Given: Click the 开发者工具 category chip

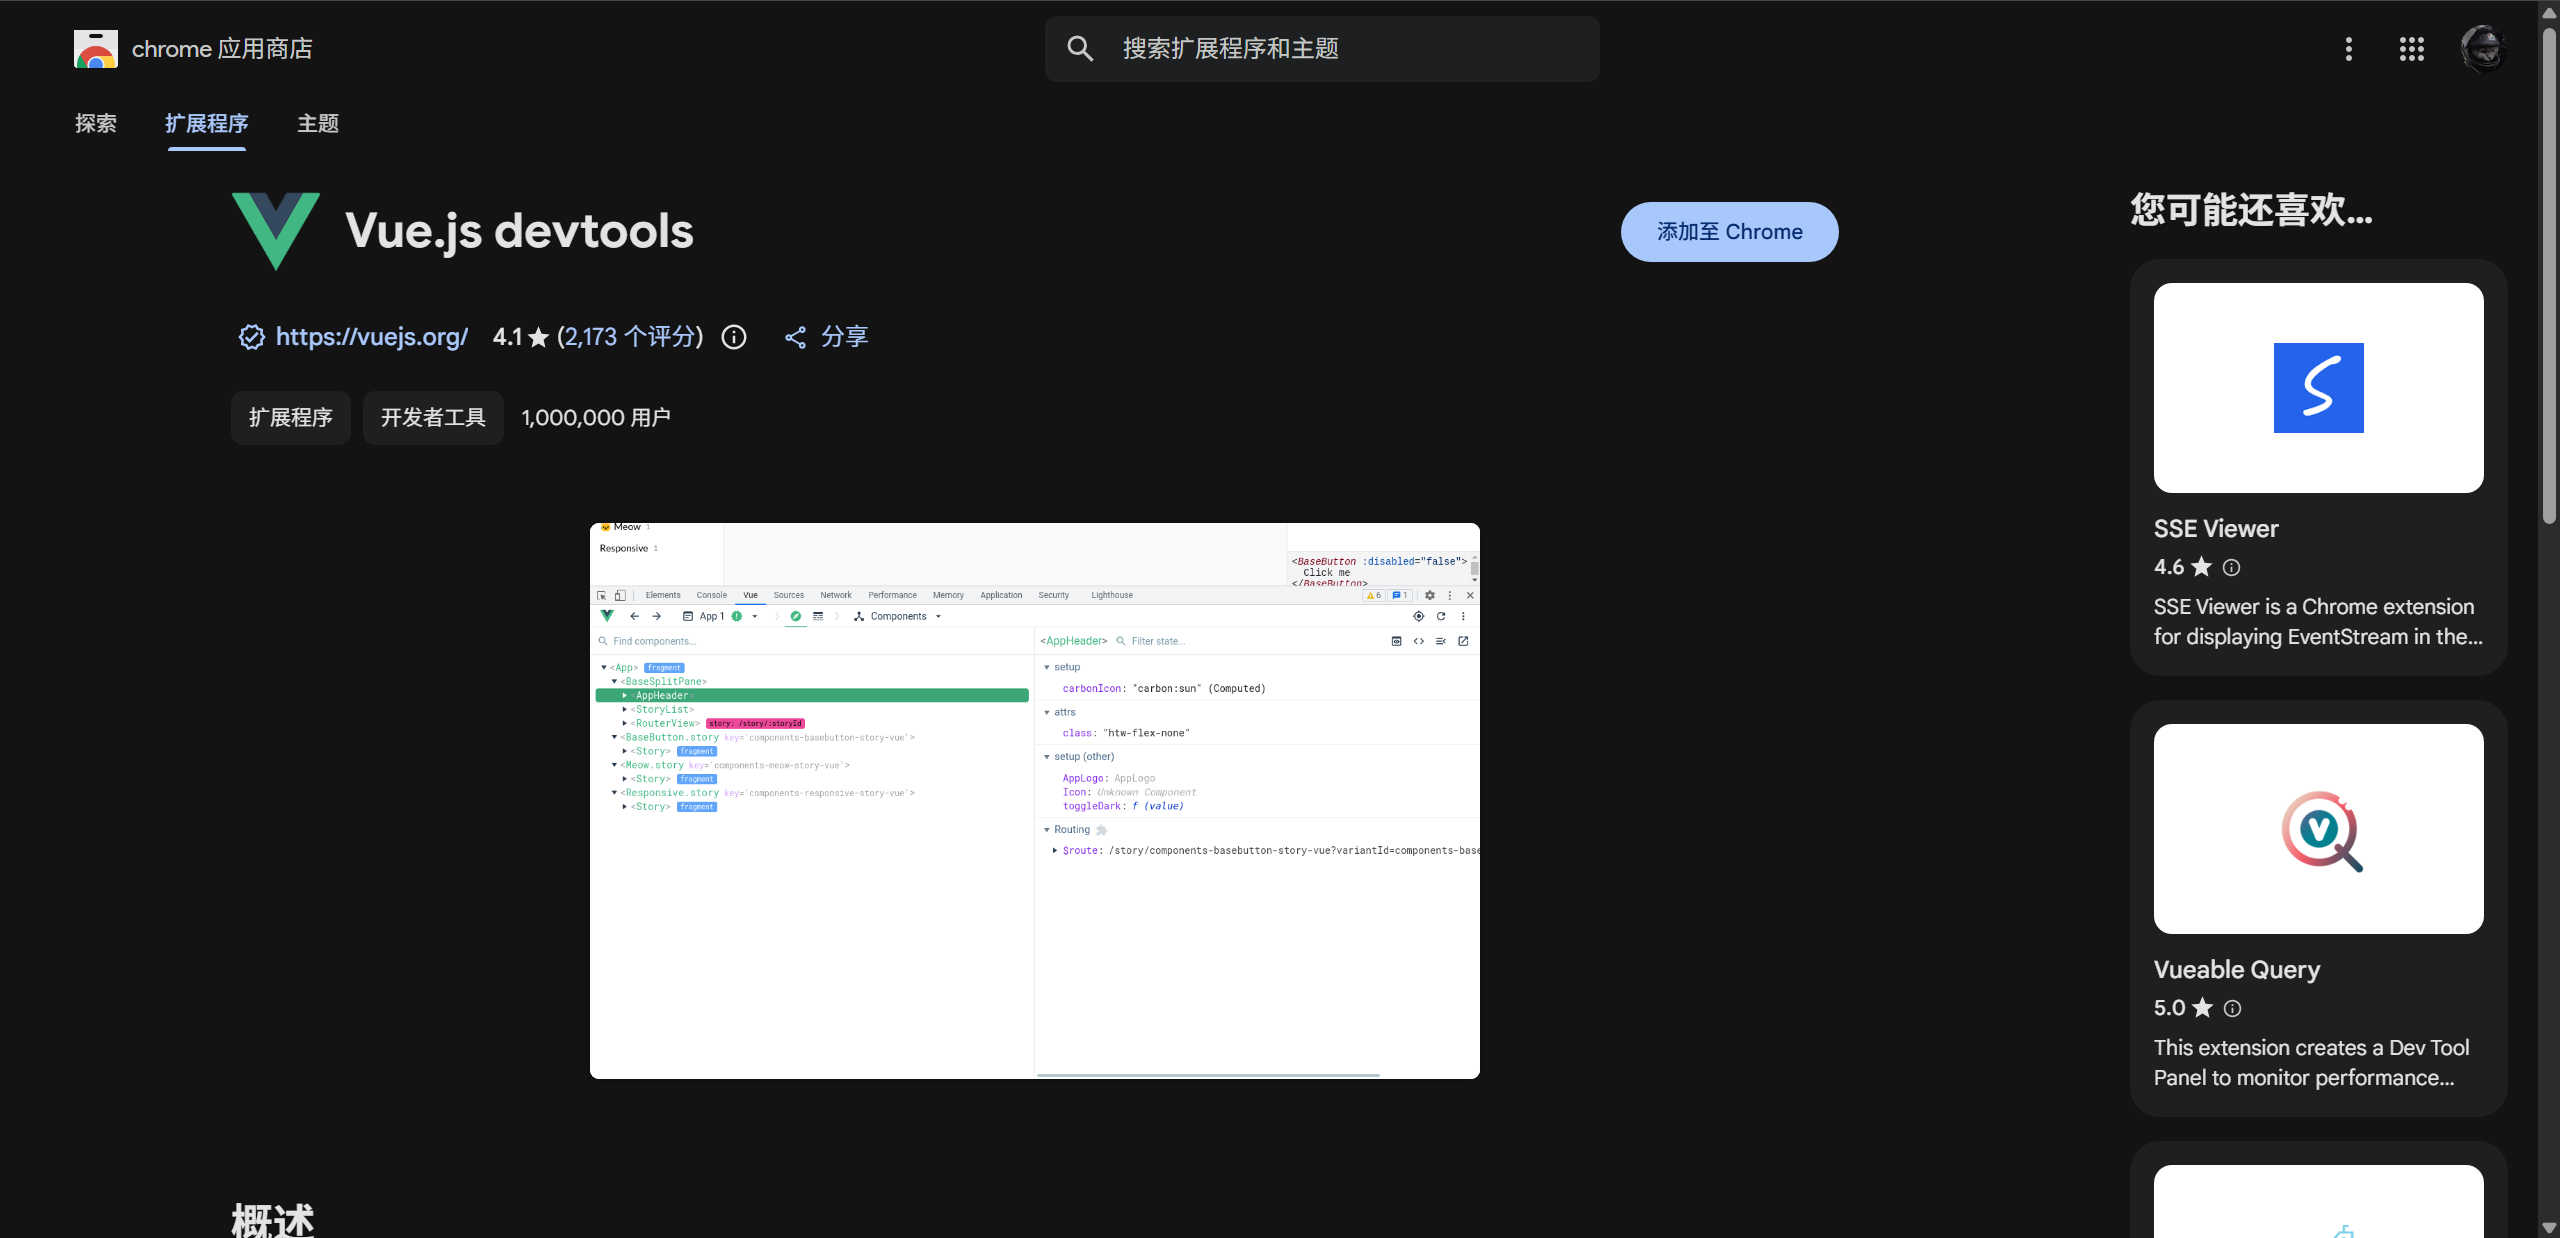Looking at the screenshot, I should click(433, 417).
